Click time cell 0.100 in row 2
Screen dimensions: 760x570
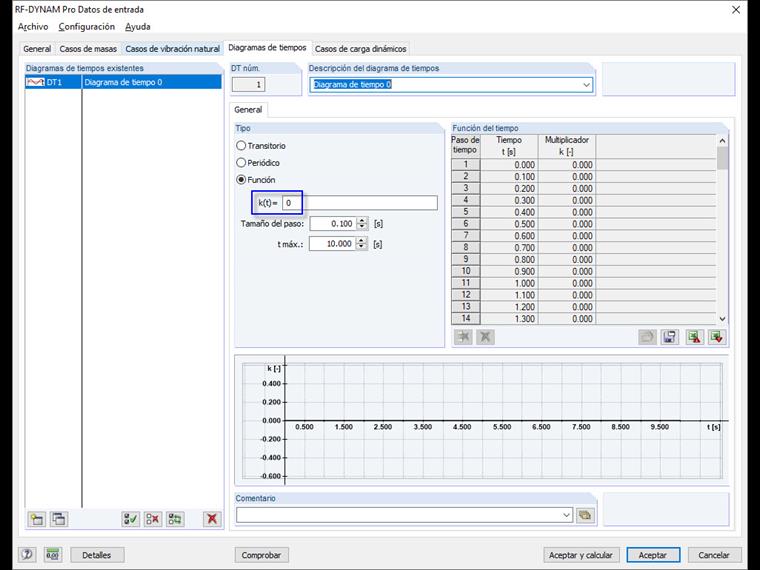click(x=509, y=177)
